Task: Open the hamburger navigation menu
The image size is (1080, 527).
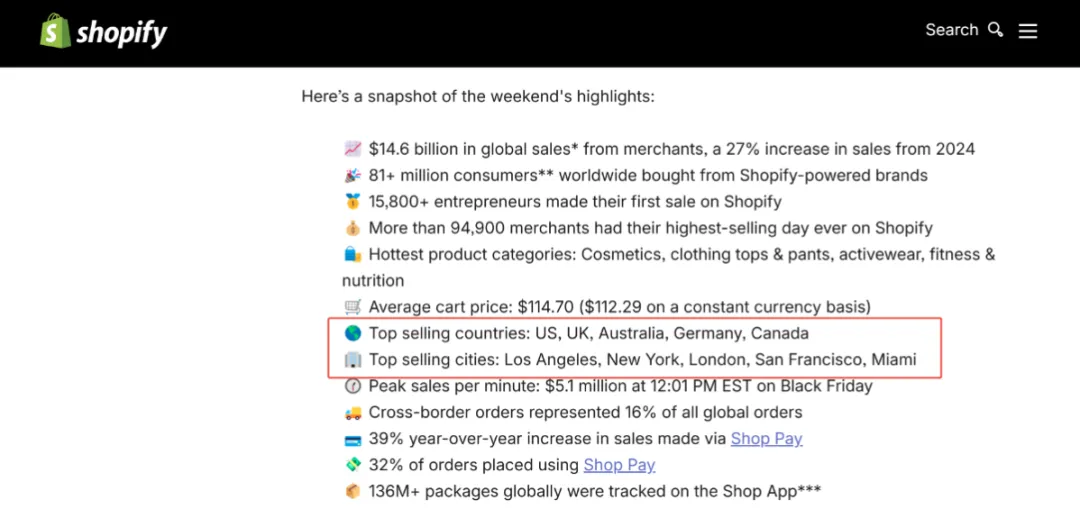Action: [1028, 31]
